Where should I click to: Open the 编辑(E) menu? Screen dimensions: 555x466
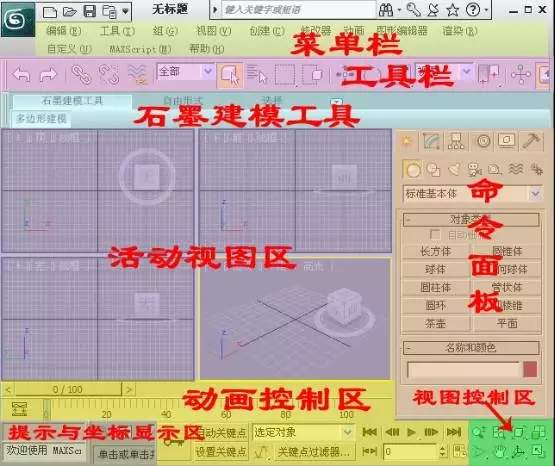click(x=64, y=31)
